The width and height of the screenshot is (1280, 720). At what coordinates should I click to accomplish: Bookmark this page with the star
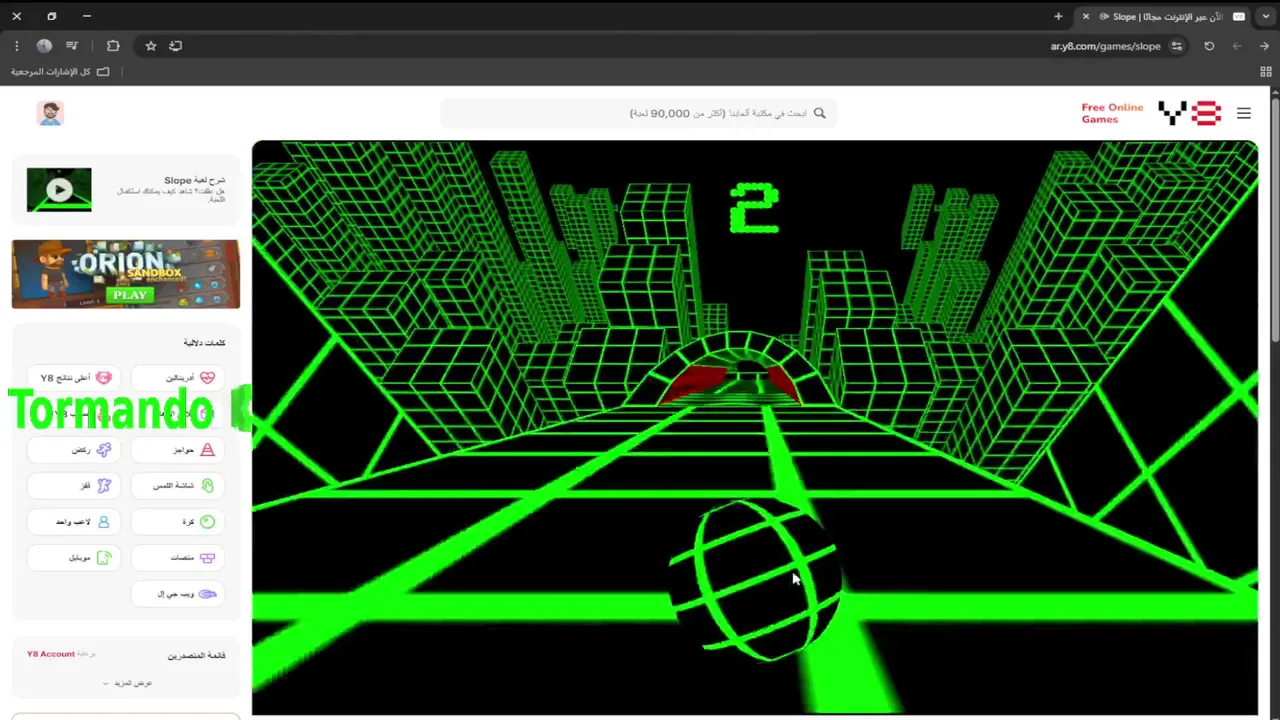(151, 46)
